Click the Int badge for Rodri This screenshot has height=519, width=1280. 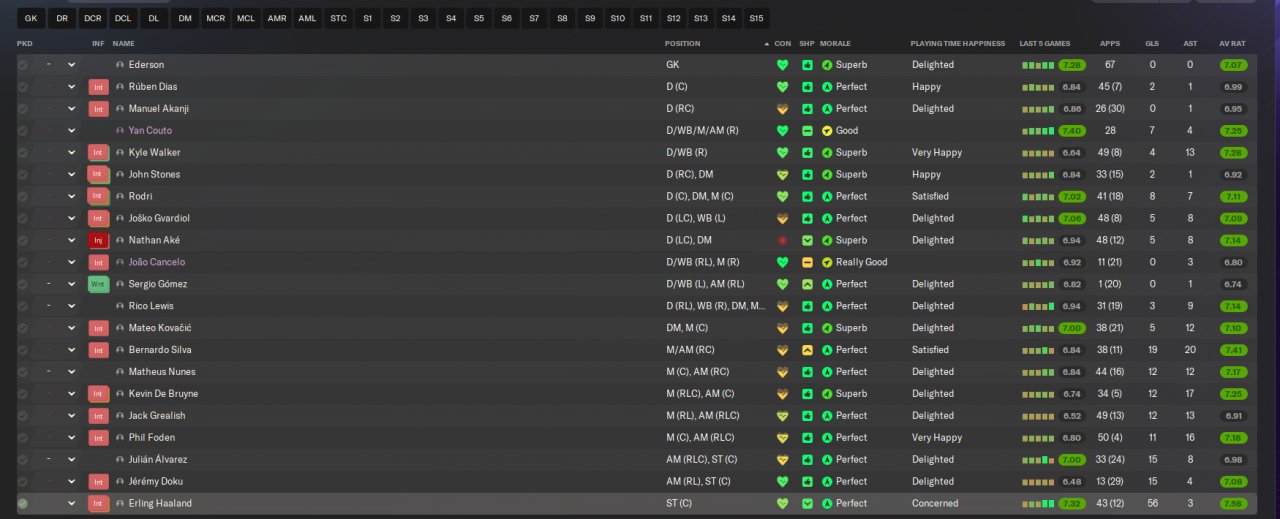tap(98, 196)
